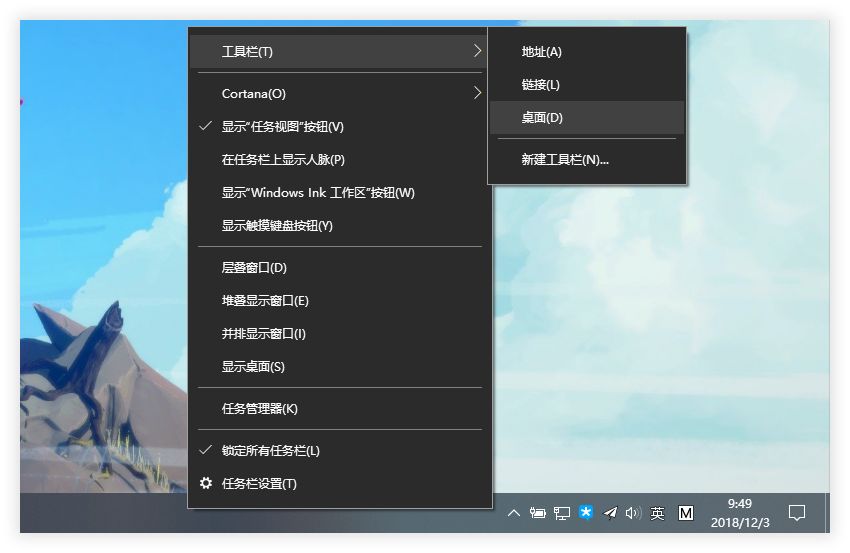
Task: Open the network tray icon
Action: [x=562, y=513]
